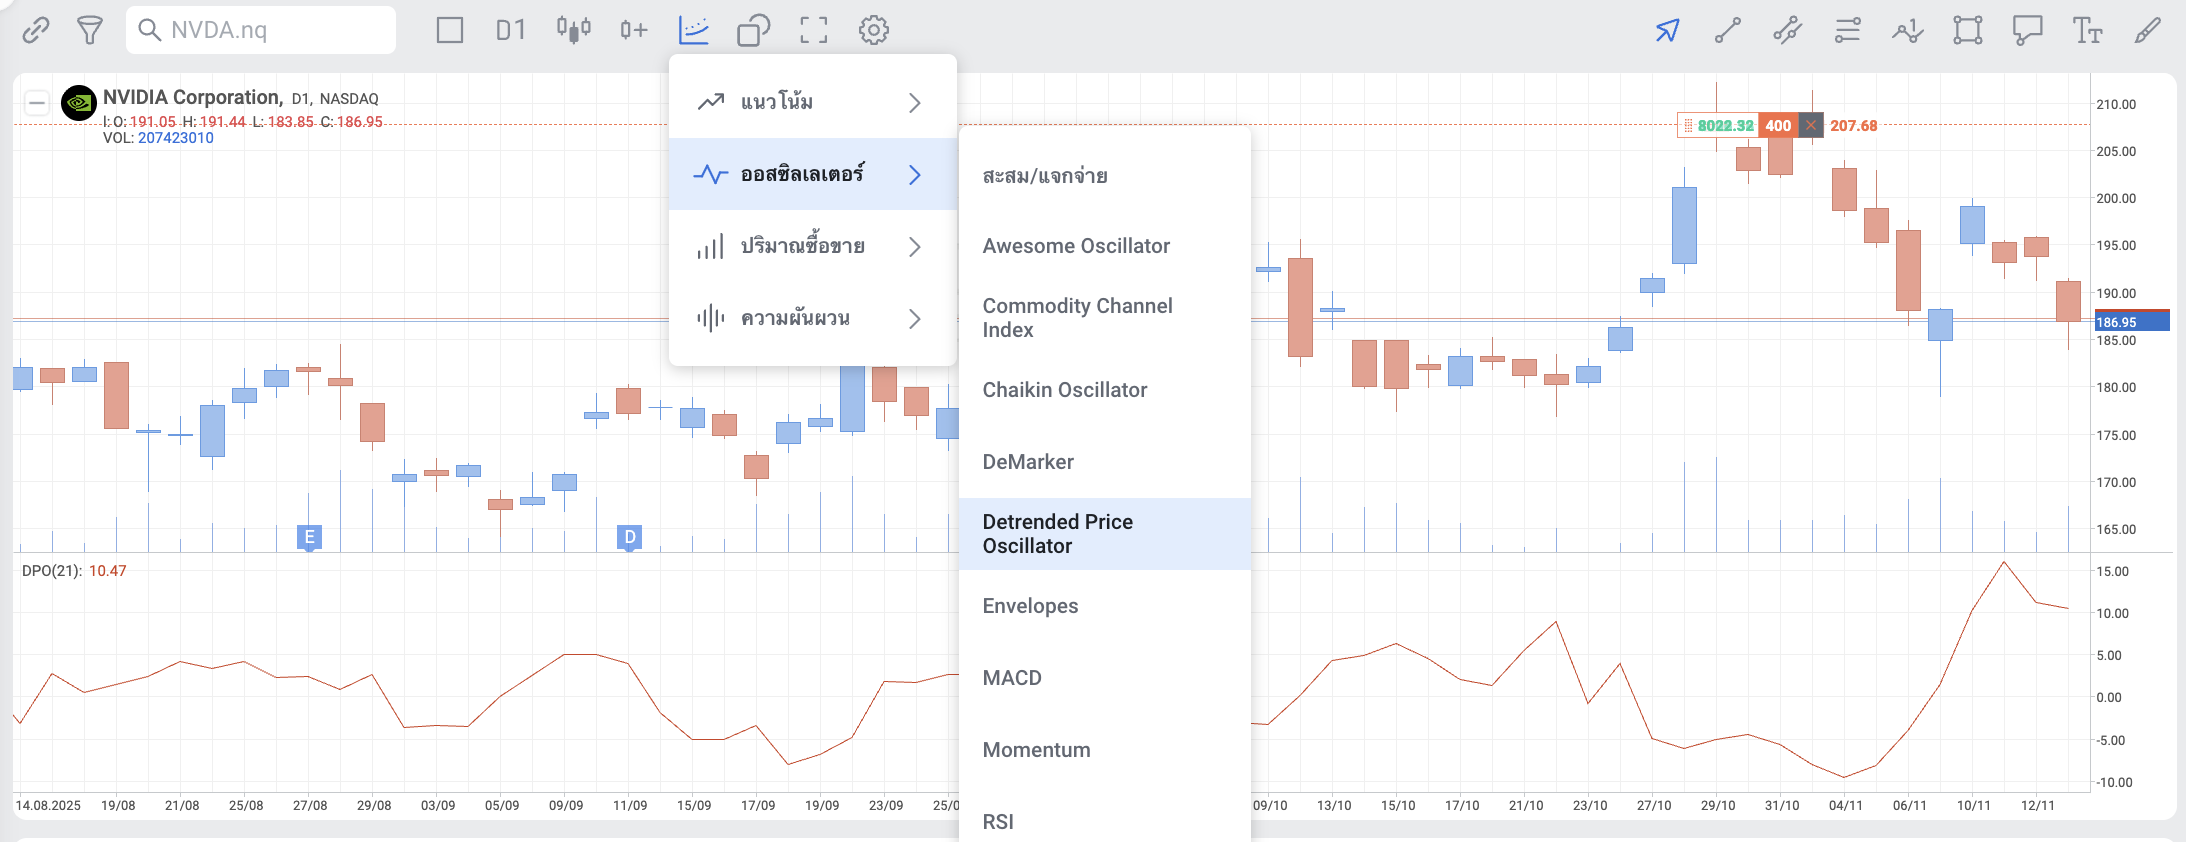2186x842 pixels.
Task: Add the Commodity Channel Index indicator
Action: (1105, 318)
